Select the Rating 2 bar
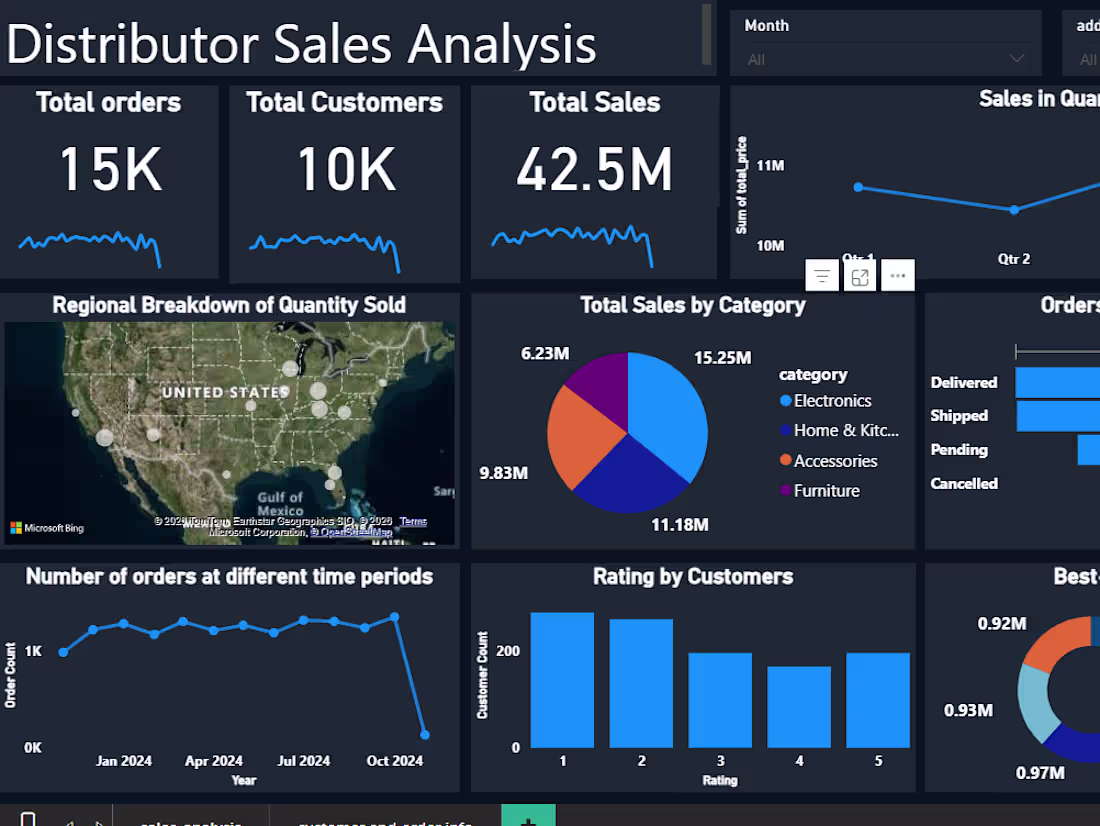 [641, 683]
